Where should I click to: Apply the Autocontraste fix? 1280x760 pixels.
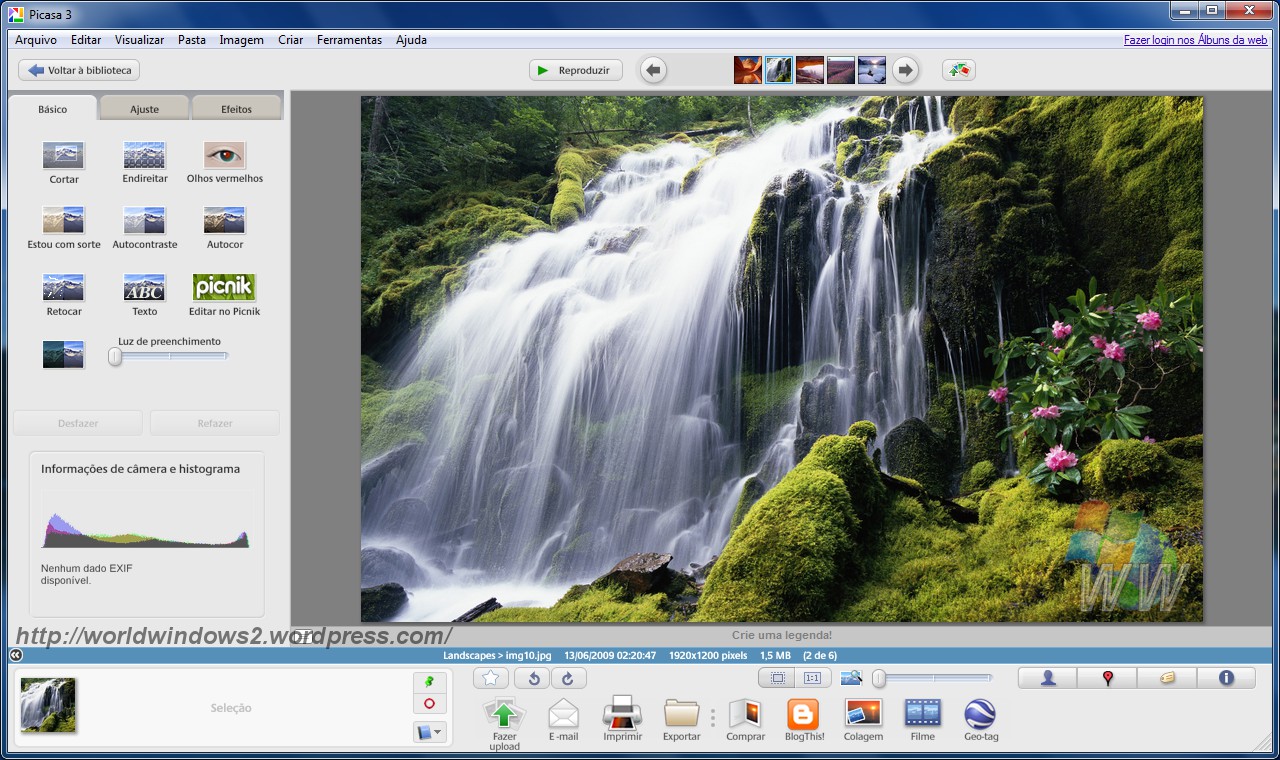click(x=144, y=221)
